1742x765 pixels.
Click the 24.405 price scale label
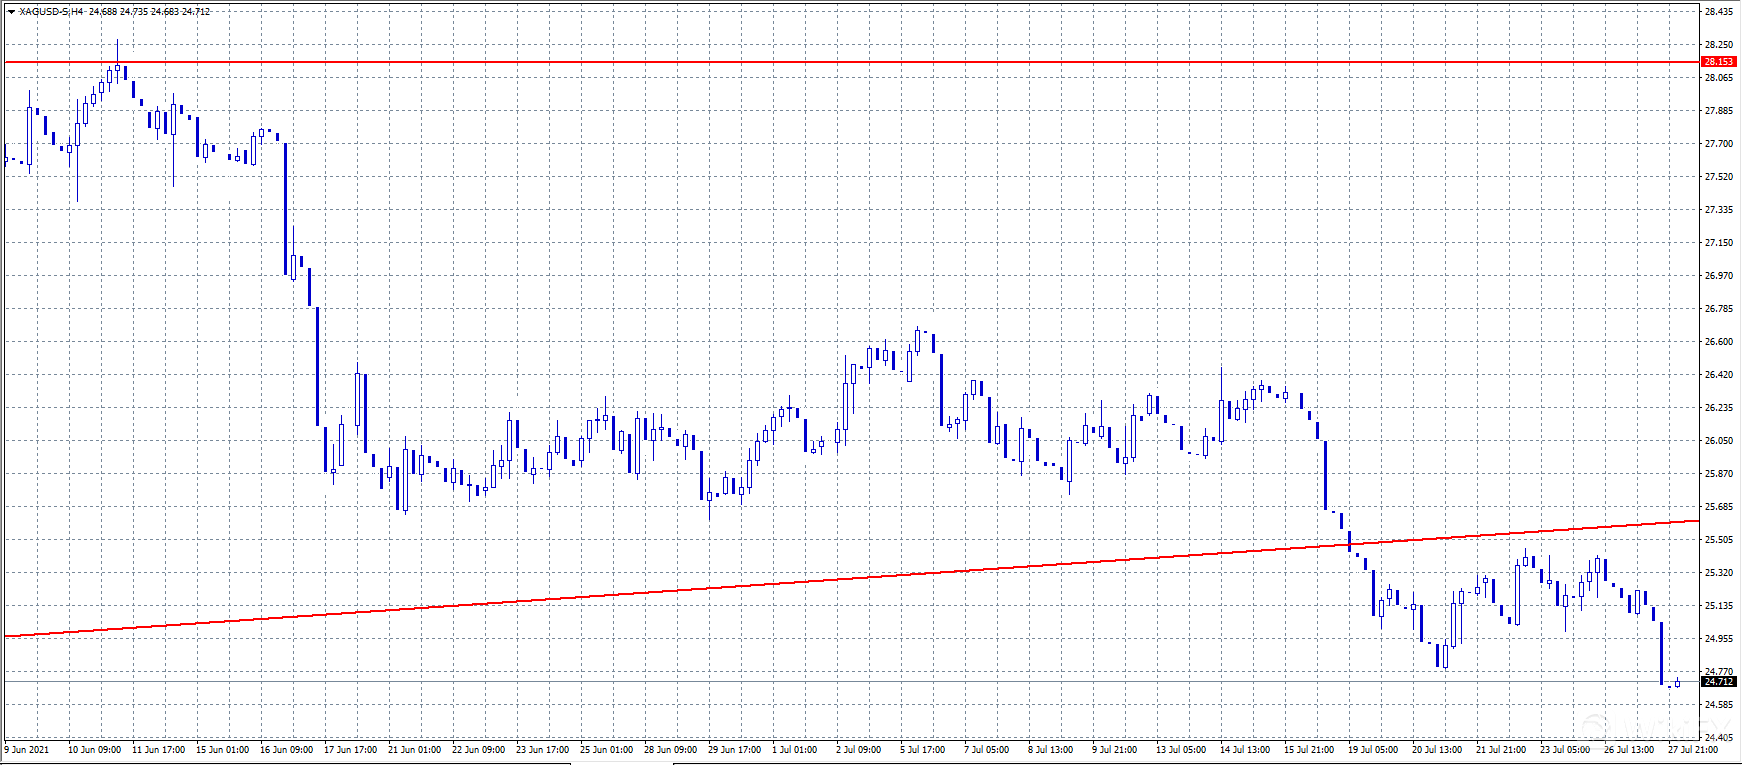[x=1718, y=738]
